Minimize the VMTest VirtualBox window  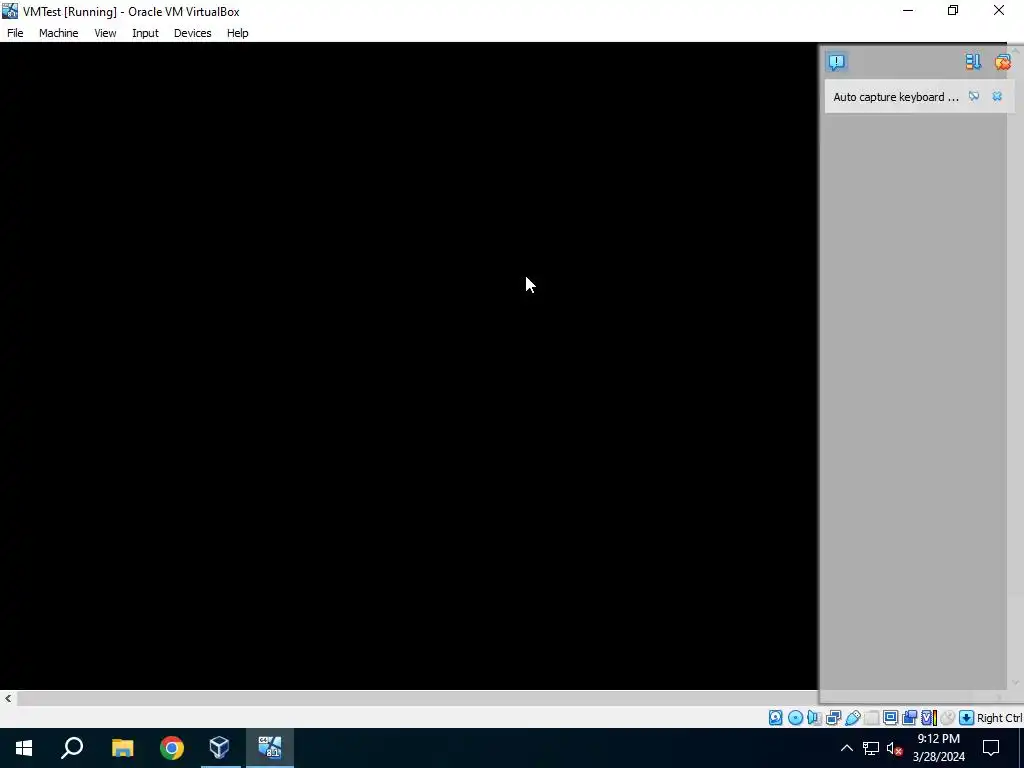(x=908, y=10)
